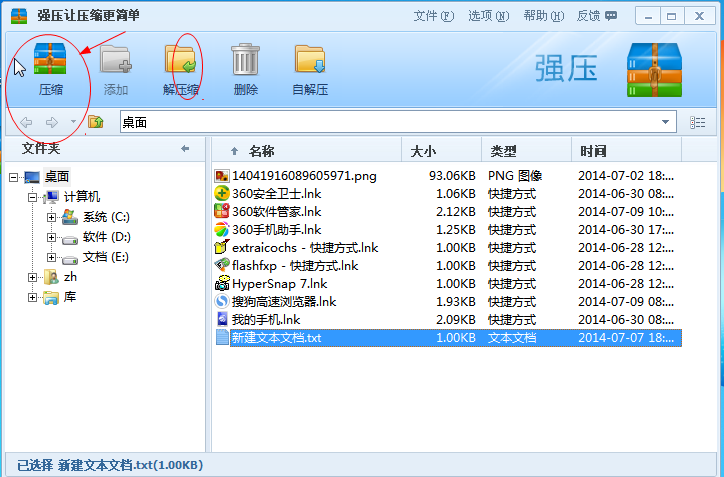
Task: Expand the 系统 (C:) drive
Action: tap(51, 217)
